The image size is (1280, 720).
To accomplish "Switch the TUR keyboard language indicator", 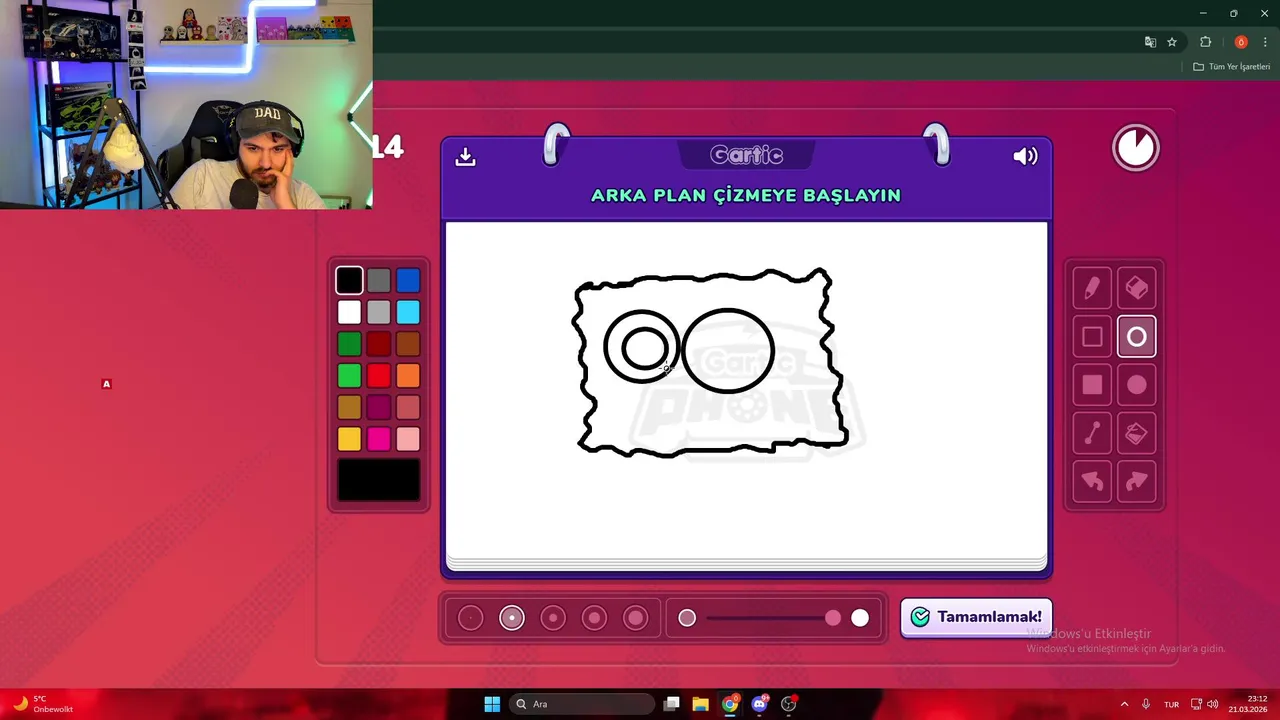I will [1171, 704].
